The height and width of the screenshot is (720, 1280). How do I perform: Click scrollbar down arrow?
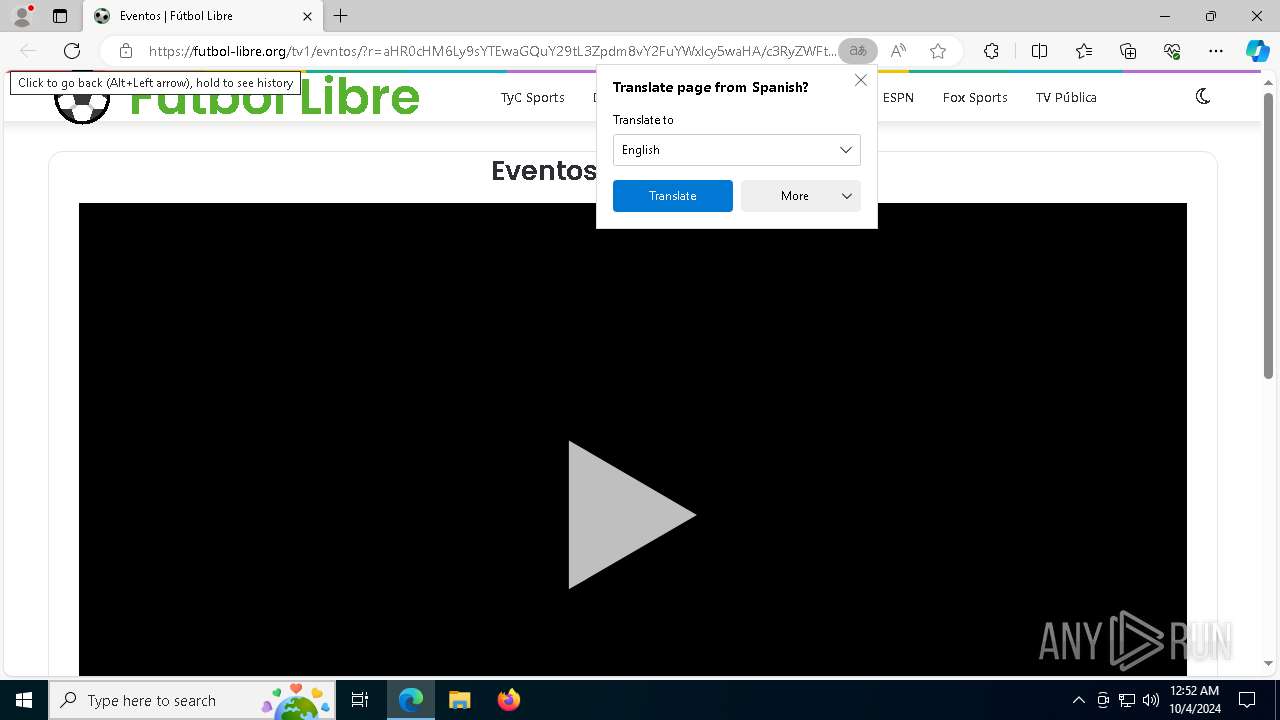[x=1268, y=663]
